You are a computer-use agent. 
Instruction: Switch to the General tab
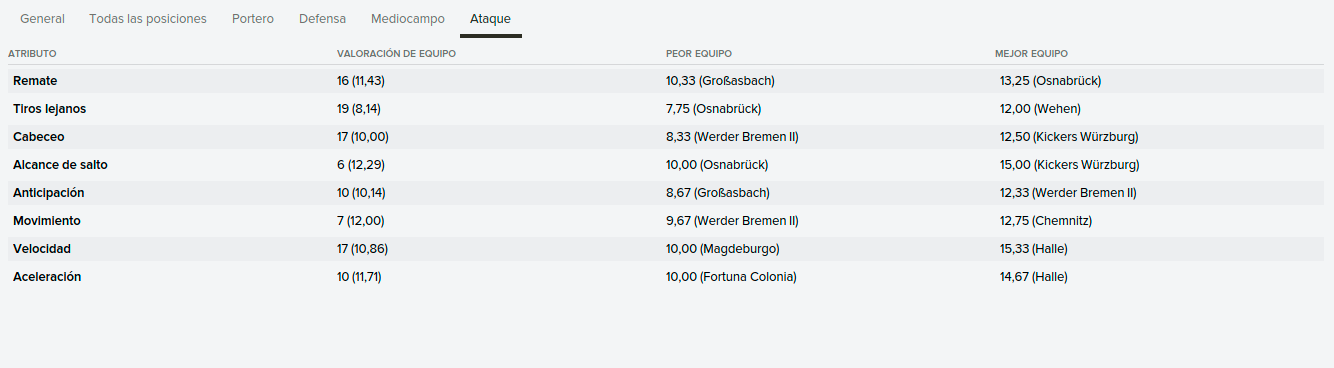(x=43, y=19)
